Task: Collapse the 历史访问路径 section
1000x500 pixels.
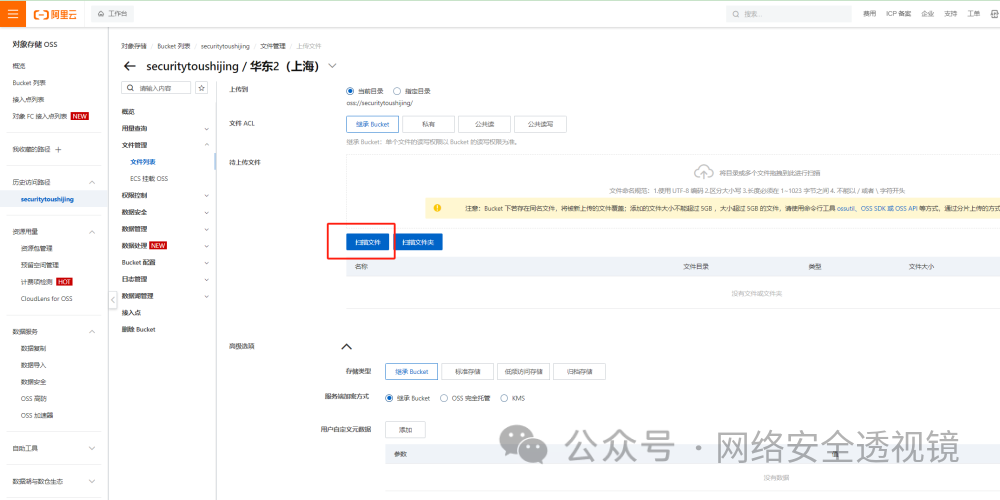Action: point(92,182)
